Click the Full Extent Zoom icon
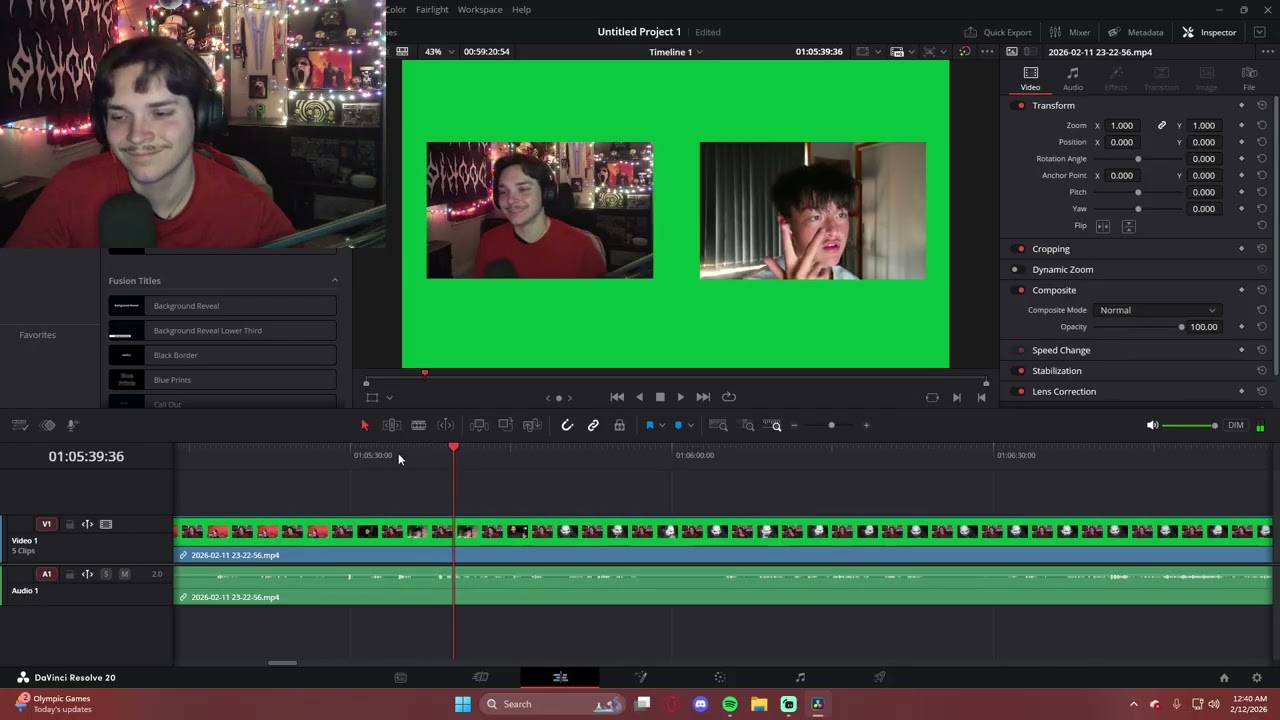This screenshot has height=720, width=1280. (x=718, y=425)
